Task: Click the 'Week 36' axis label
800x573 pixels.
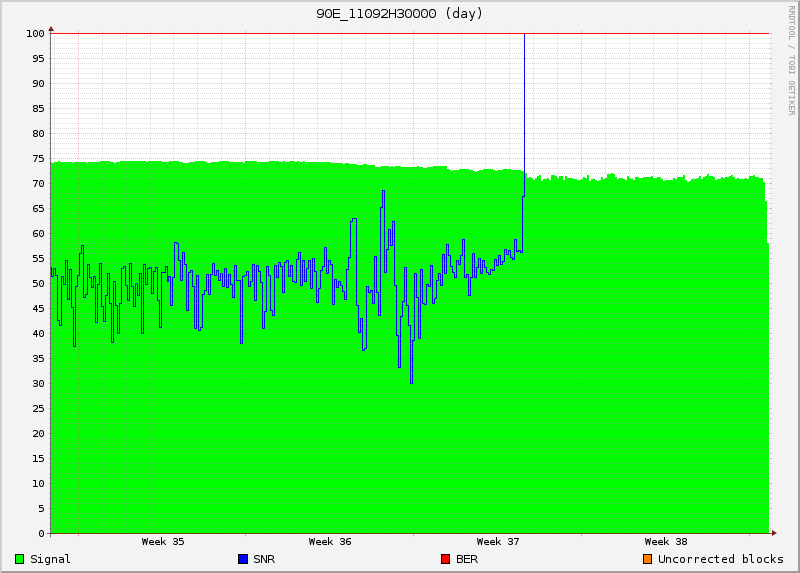Action: pyautogui.click(x=330, y=542)
